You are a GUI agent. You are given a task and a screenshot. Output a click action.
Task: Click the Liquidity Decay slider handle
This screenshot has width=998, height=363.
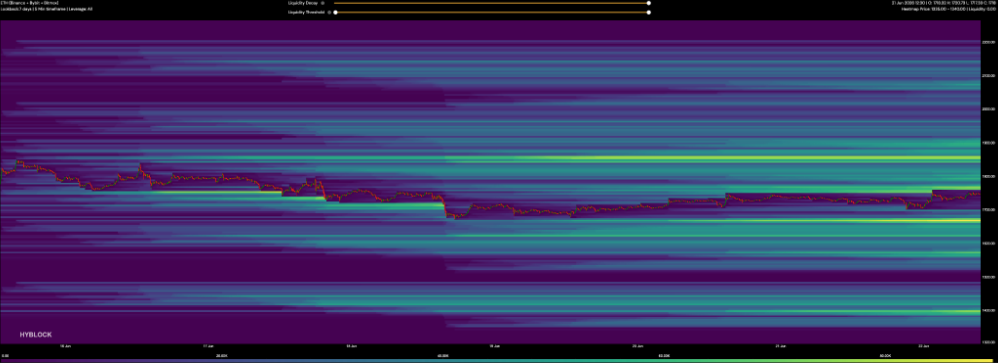click(x=649, y=3)
